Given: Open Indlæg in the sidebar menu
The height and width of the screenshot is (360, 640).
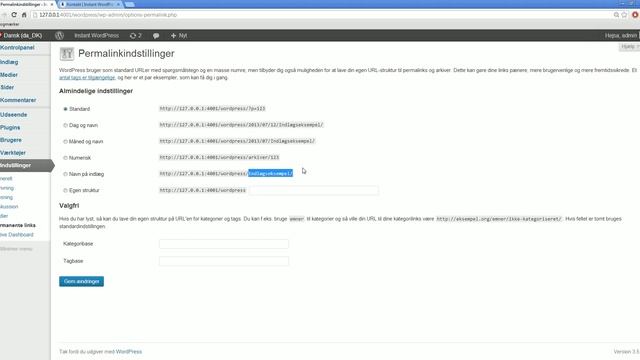Looking at the screenshot, I should pyautogui.click(x=9, y=62).
